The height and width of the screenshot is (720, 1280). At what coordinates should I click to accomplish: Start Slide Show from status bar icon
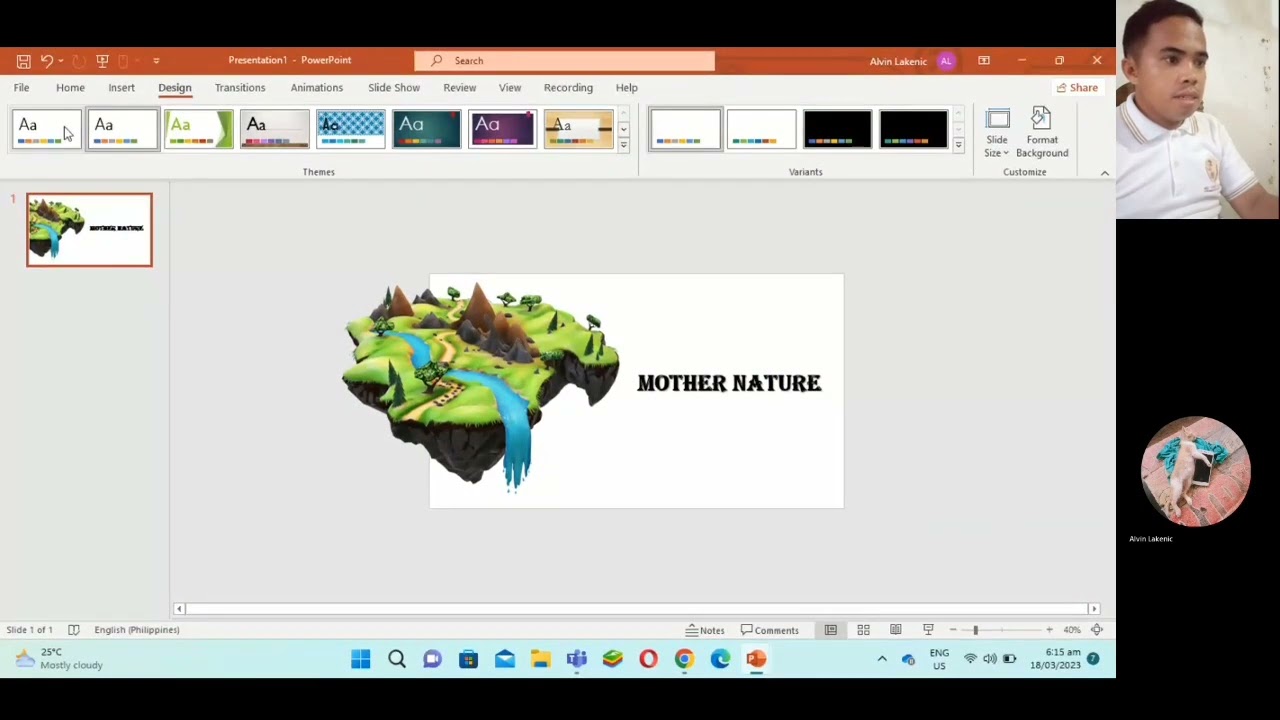click(x=928, y=630)
